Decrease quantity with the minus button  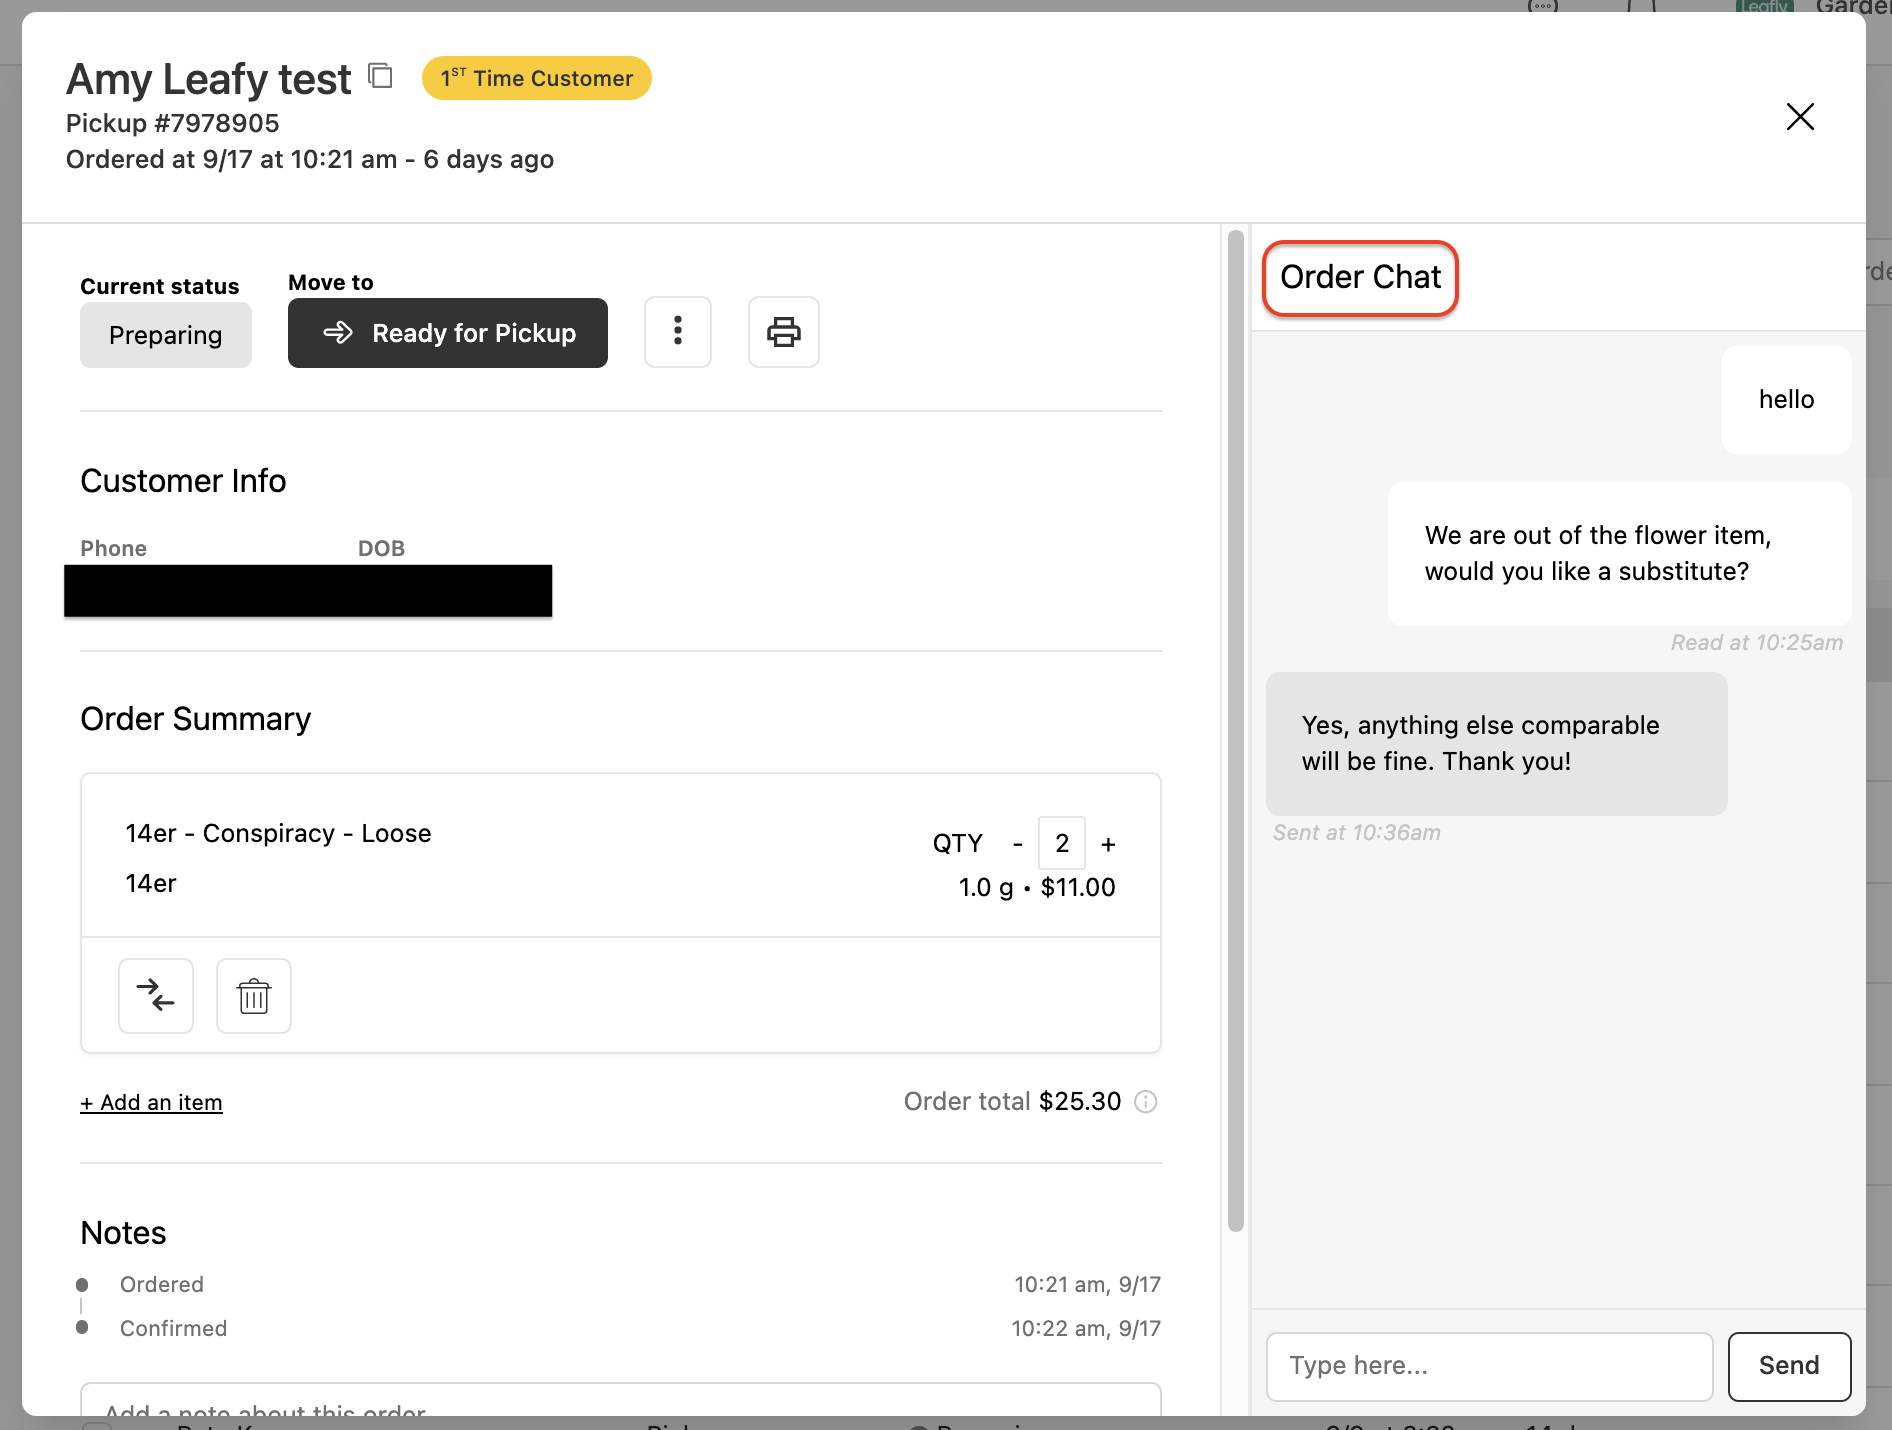pos(1018,844)
